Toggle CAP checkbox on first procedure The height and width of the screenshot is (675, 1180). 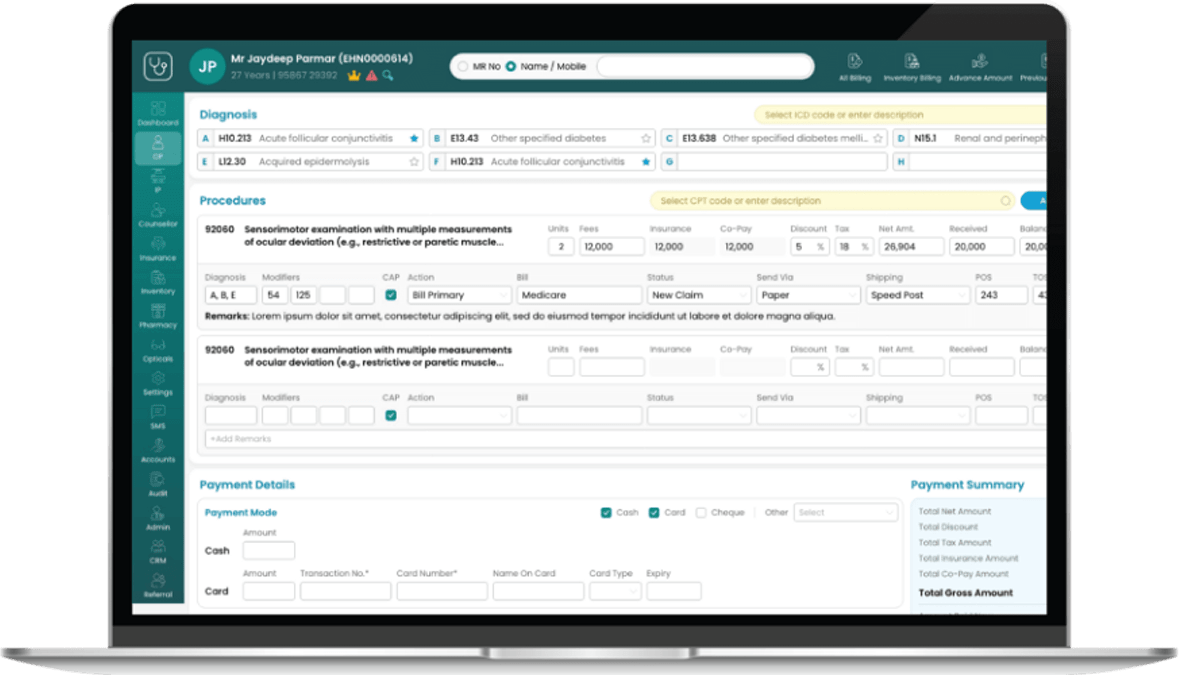(391, 295)
